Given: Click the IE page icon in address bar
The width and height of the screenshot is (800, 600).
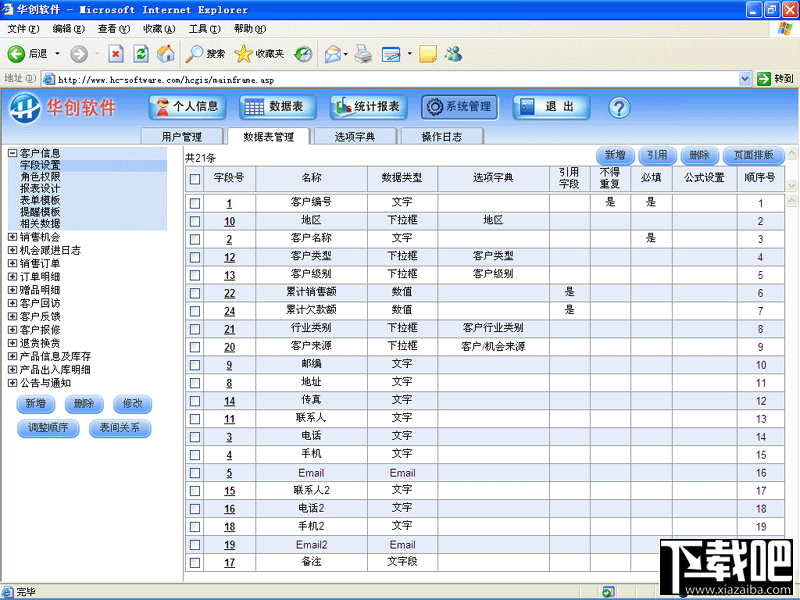Looking at the screenshot, I should (x=48, y=79).
